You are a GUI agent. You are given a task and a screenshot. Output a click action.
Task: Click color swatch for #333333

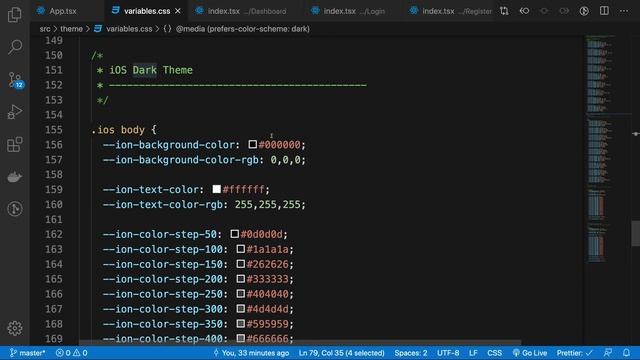(241, 279)
